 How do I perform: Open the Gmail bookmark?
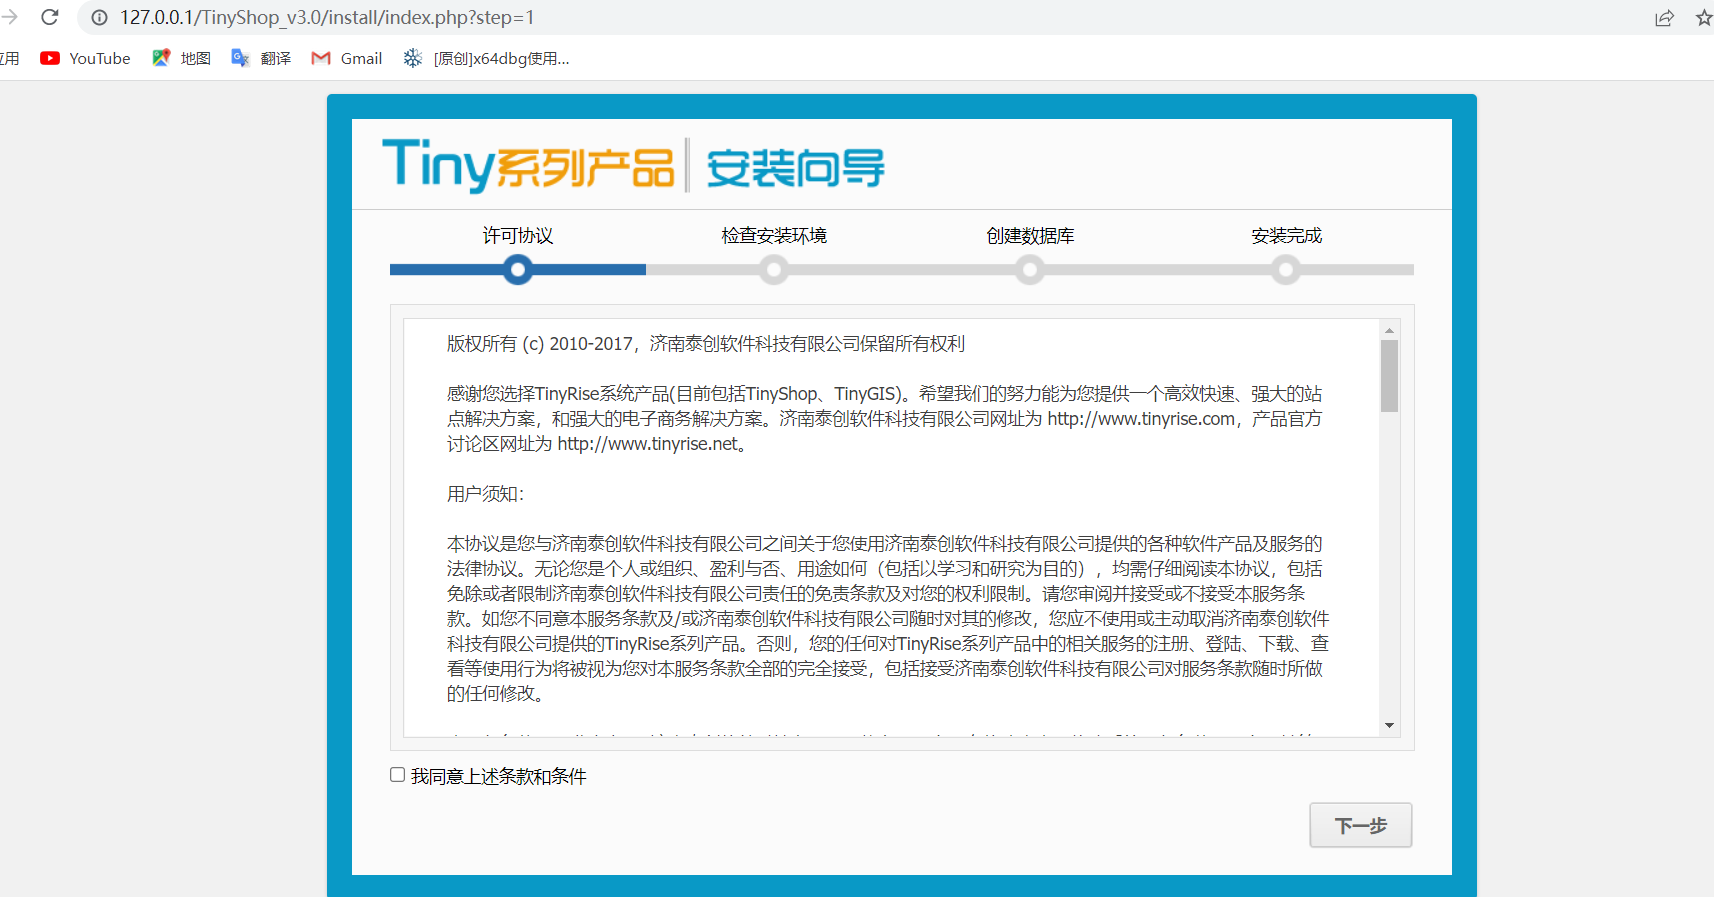(x=347, y=59)
